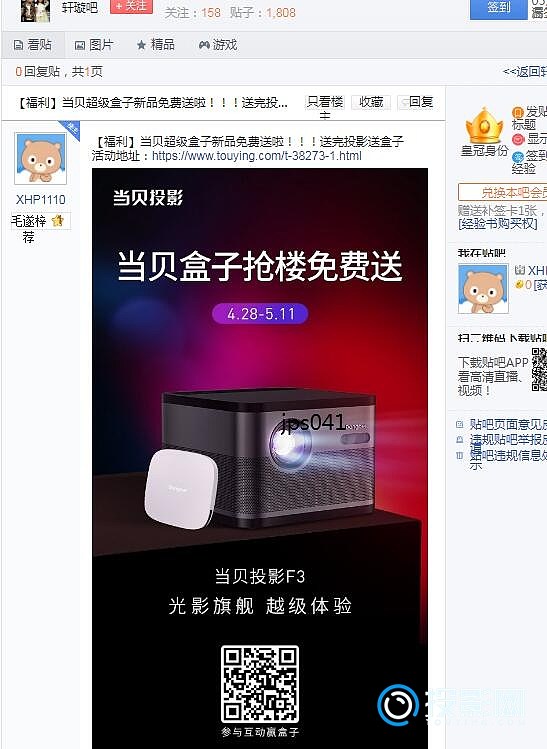Open the 精品 star tab
Viewport: 547px width, 749px height.
tap(156, 45)
